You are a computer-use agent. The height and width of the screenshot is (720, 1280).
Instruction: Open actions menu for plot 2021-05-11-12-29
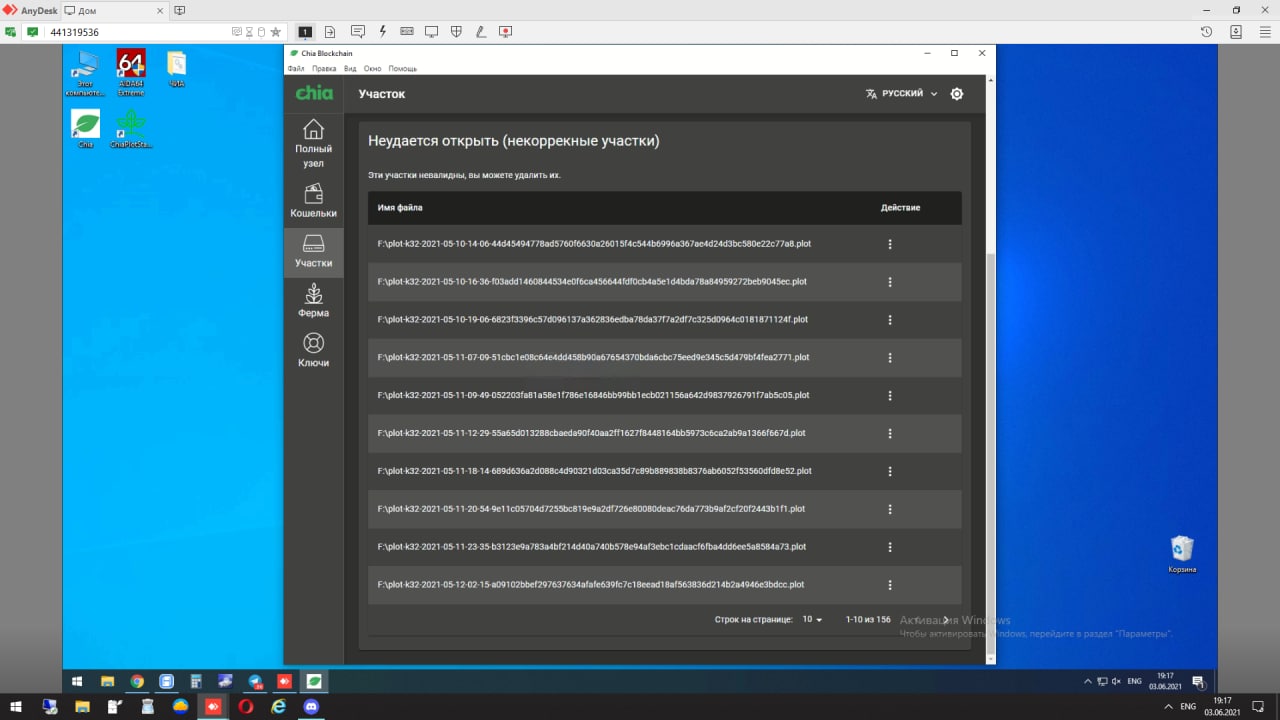(890, 434)
